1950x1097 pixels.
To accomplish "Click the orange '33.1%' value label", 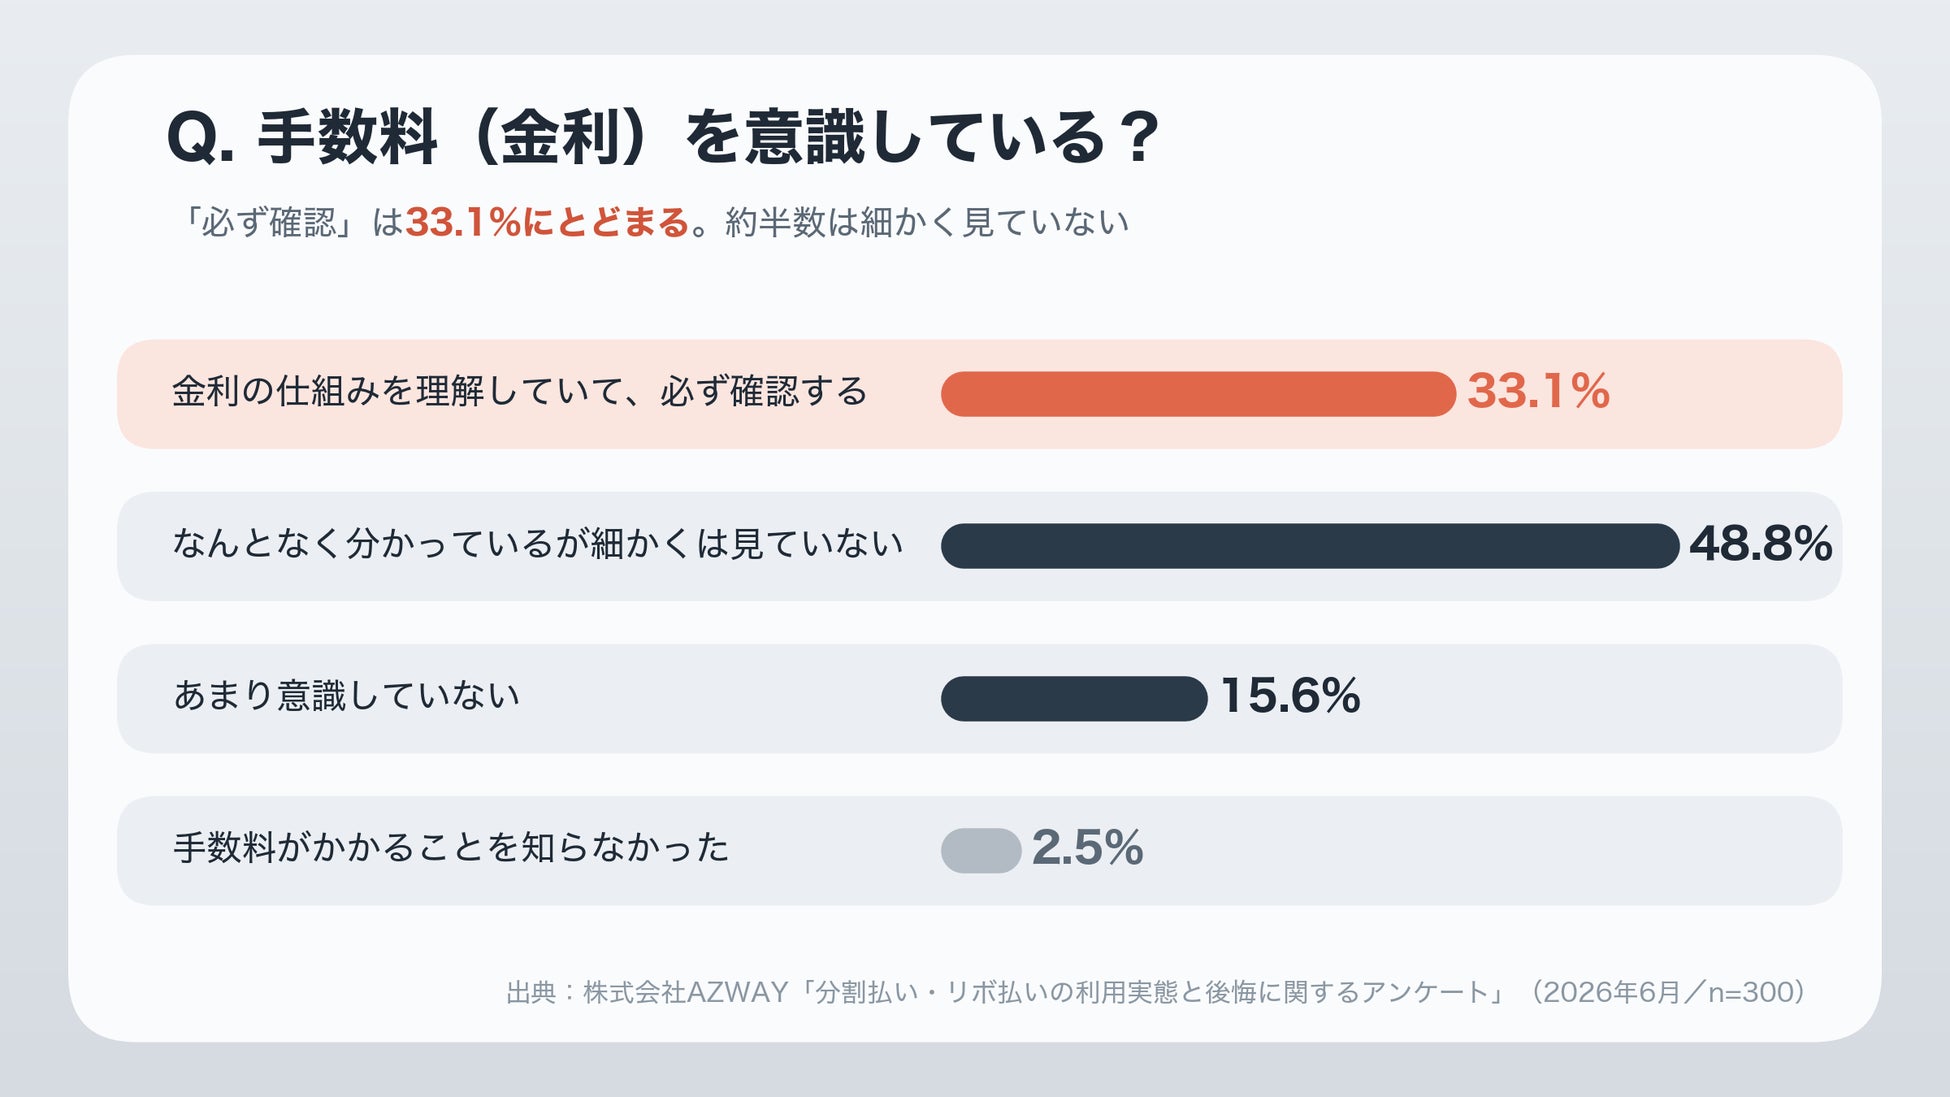I will pos(1538,391).
